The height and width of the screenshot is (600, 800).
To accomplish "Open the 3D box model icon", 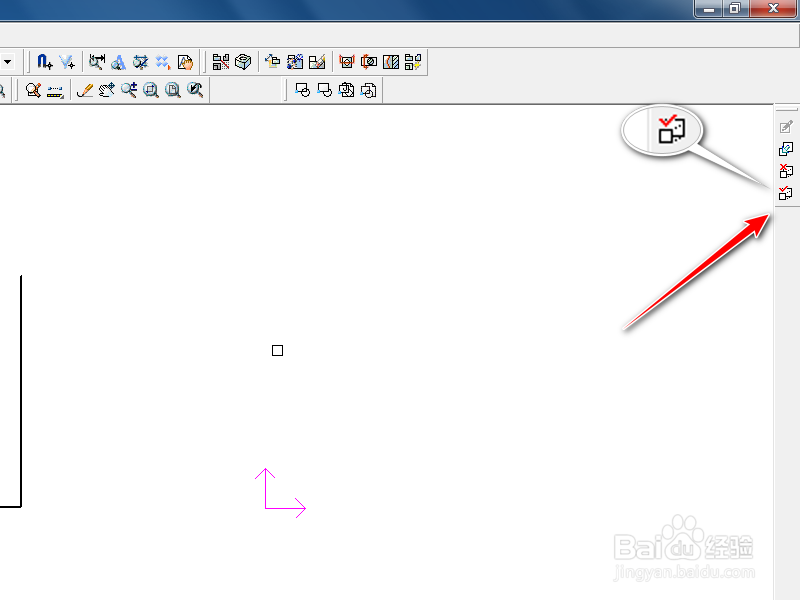I will click(x=243, y=62).
